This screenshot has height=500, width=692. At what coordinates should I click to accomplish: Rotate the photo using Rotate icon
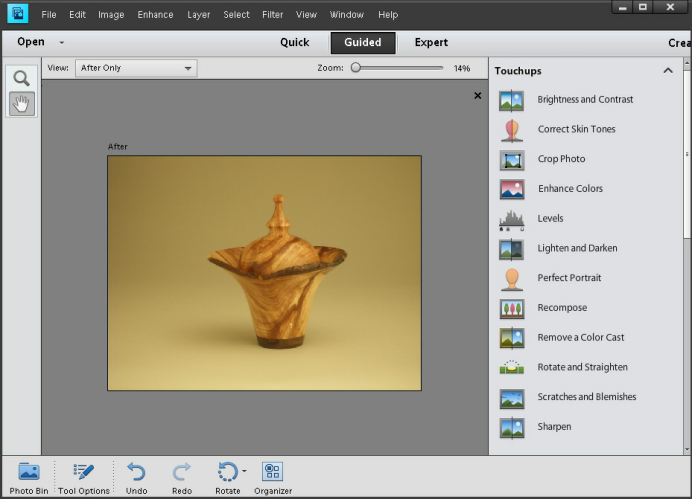point(226,472)
